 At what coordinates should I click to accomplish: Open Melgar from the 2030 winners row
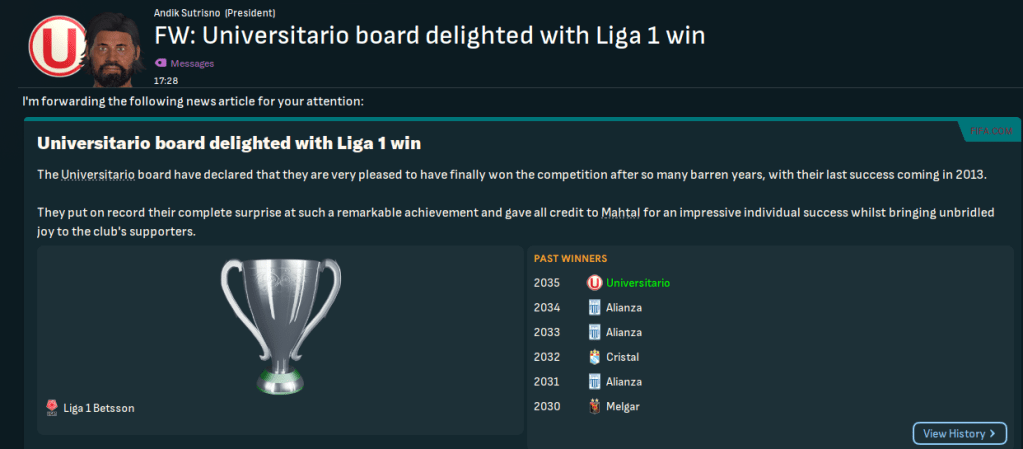624,406
